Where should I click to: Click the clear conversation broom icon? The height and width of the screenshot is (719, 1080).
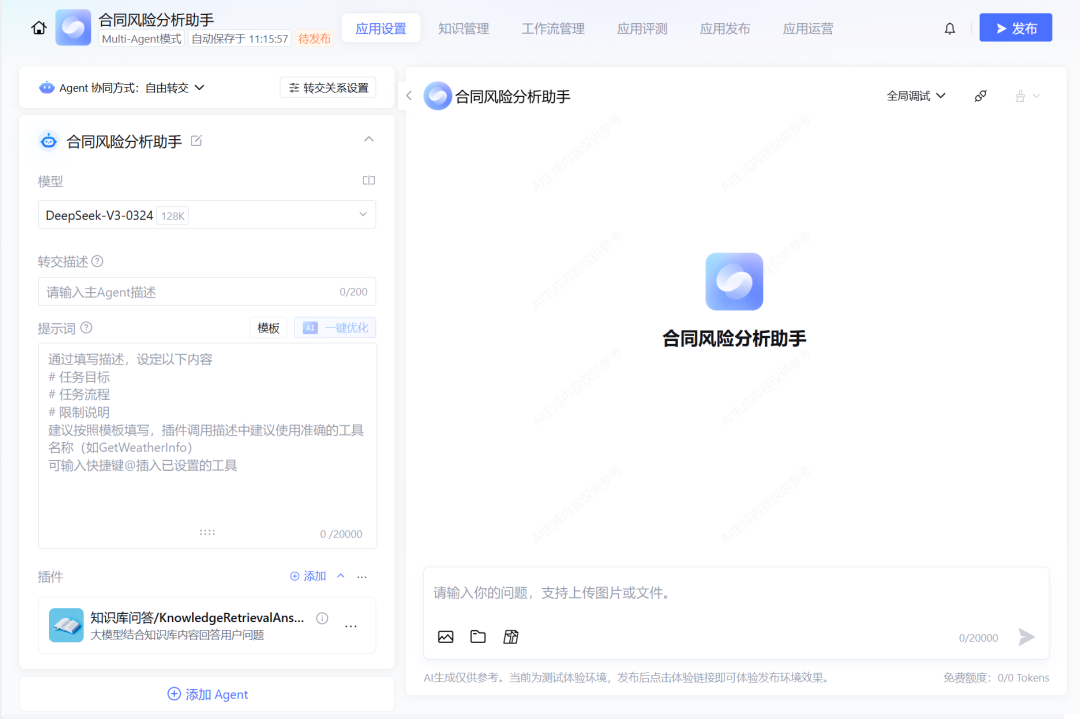[1020, 96]
